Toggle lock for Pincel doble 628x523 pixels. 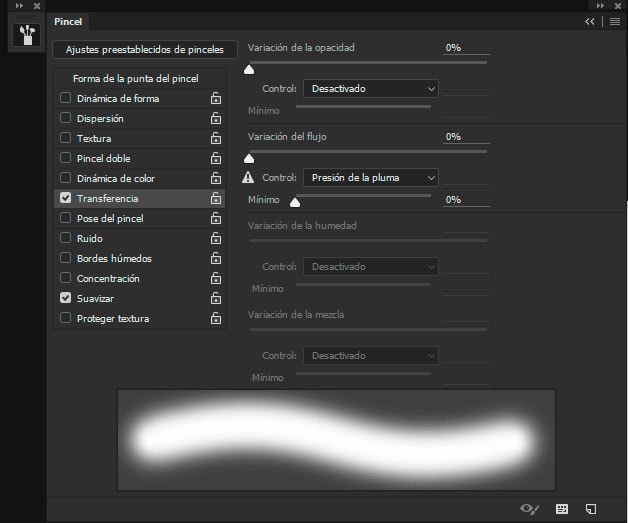pyautogui.click(x=216, y=158)
